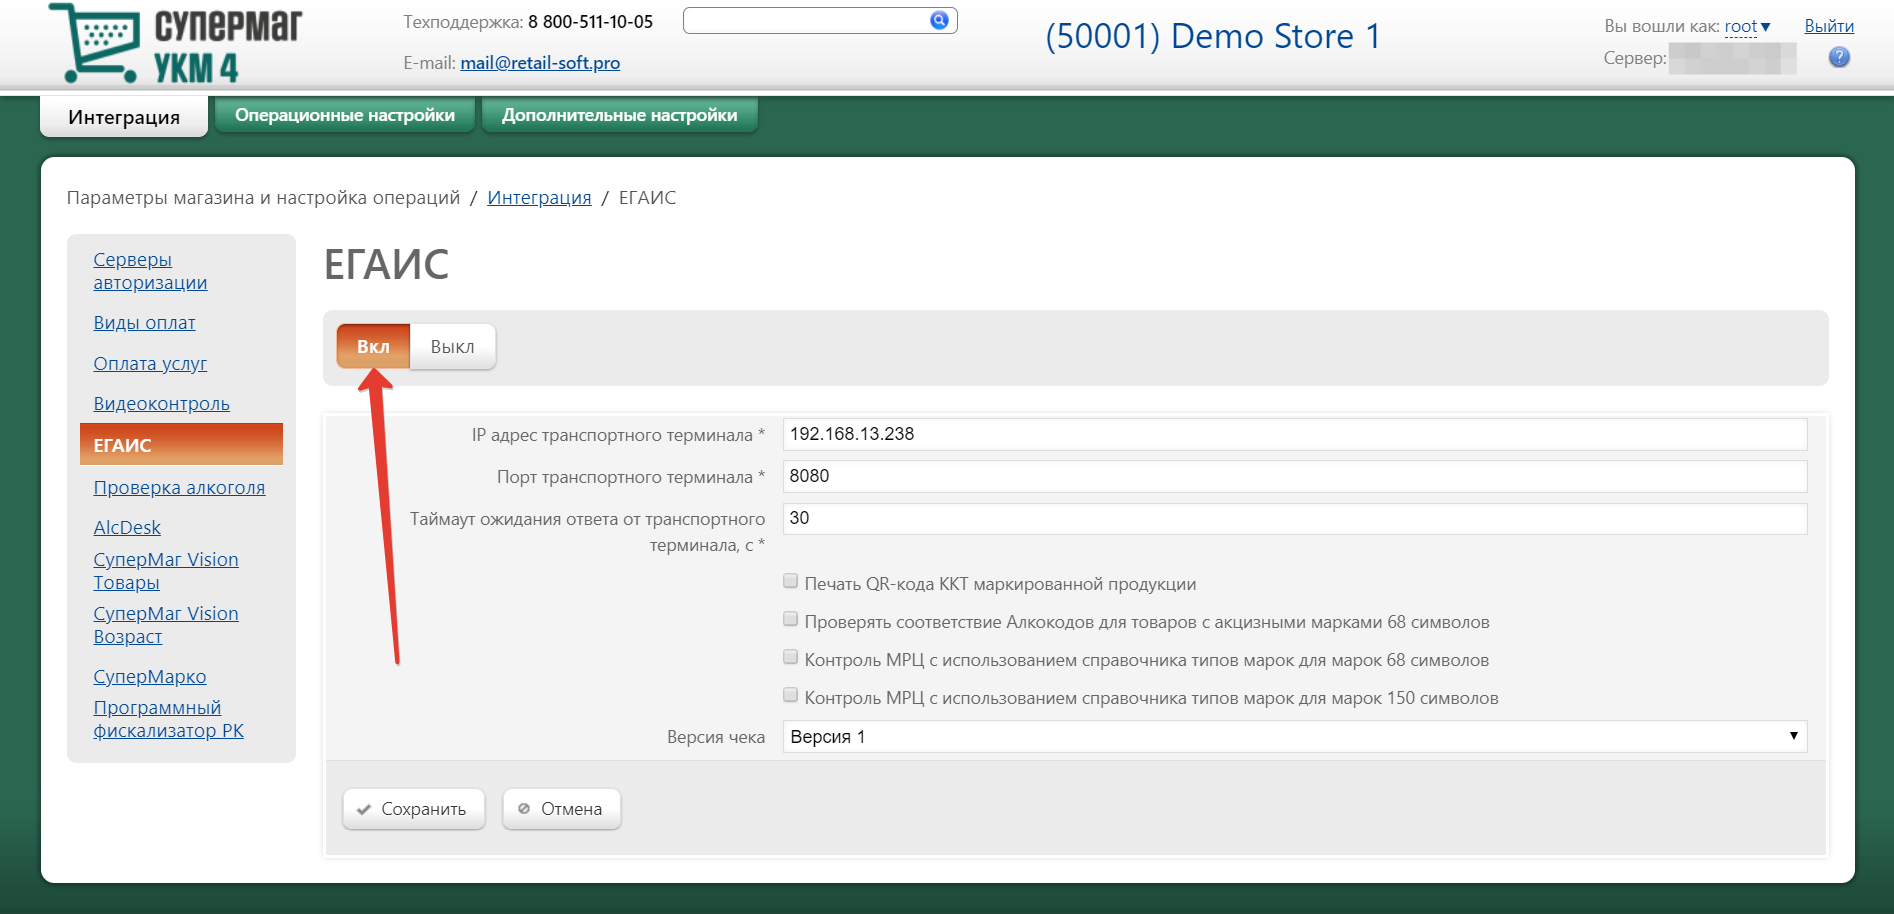Follow the Интеграция breadcrumb link
The width and height of the screenshot is (1894, 914).
click(x=539, y=198)
